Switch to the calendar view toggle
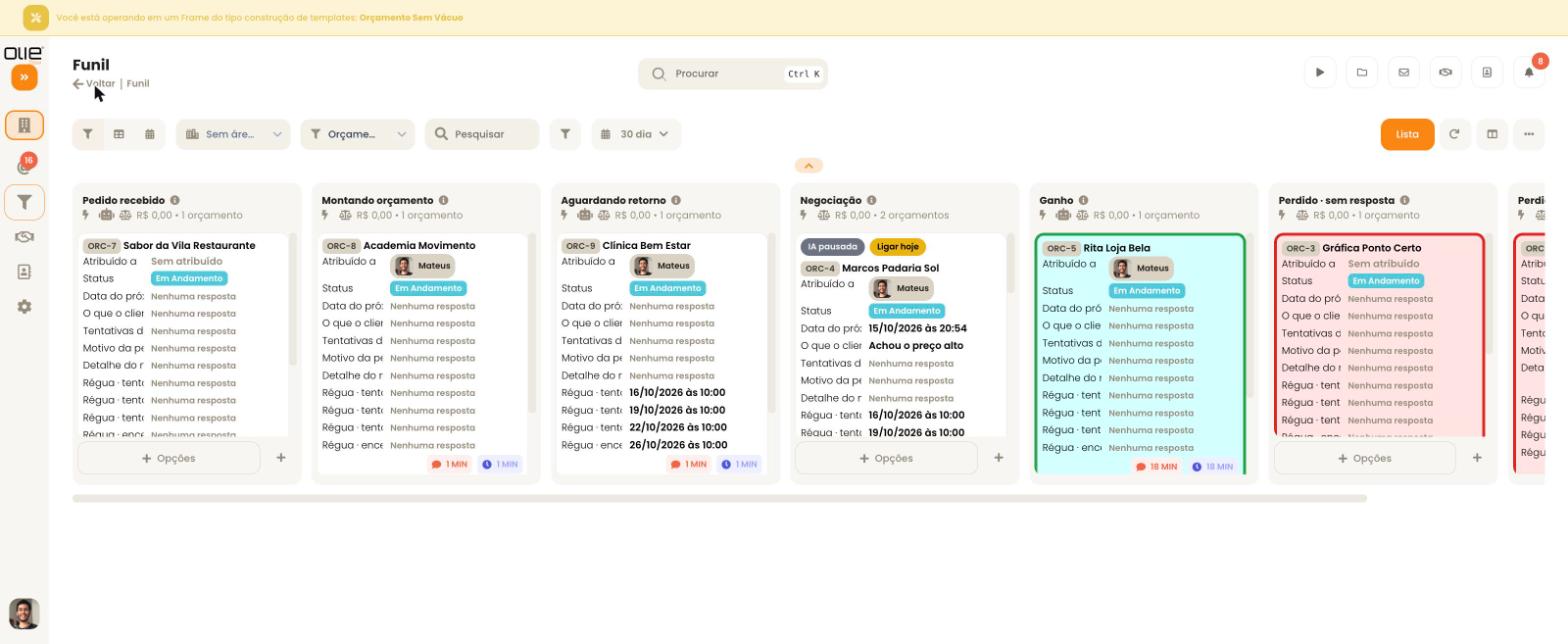 coord(150,134)
